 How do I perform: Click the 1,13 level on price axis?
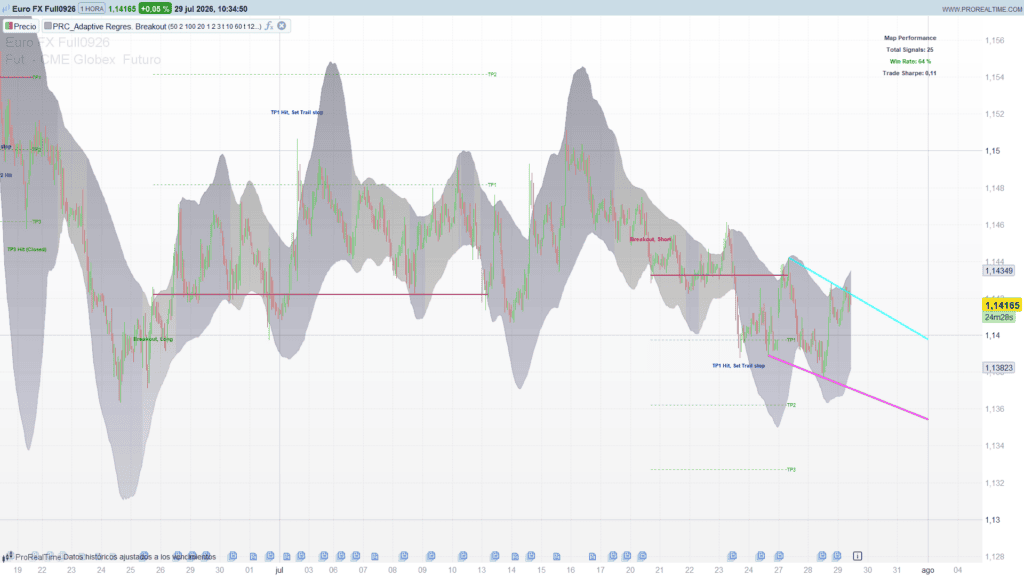[x=993, y=520]
